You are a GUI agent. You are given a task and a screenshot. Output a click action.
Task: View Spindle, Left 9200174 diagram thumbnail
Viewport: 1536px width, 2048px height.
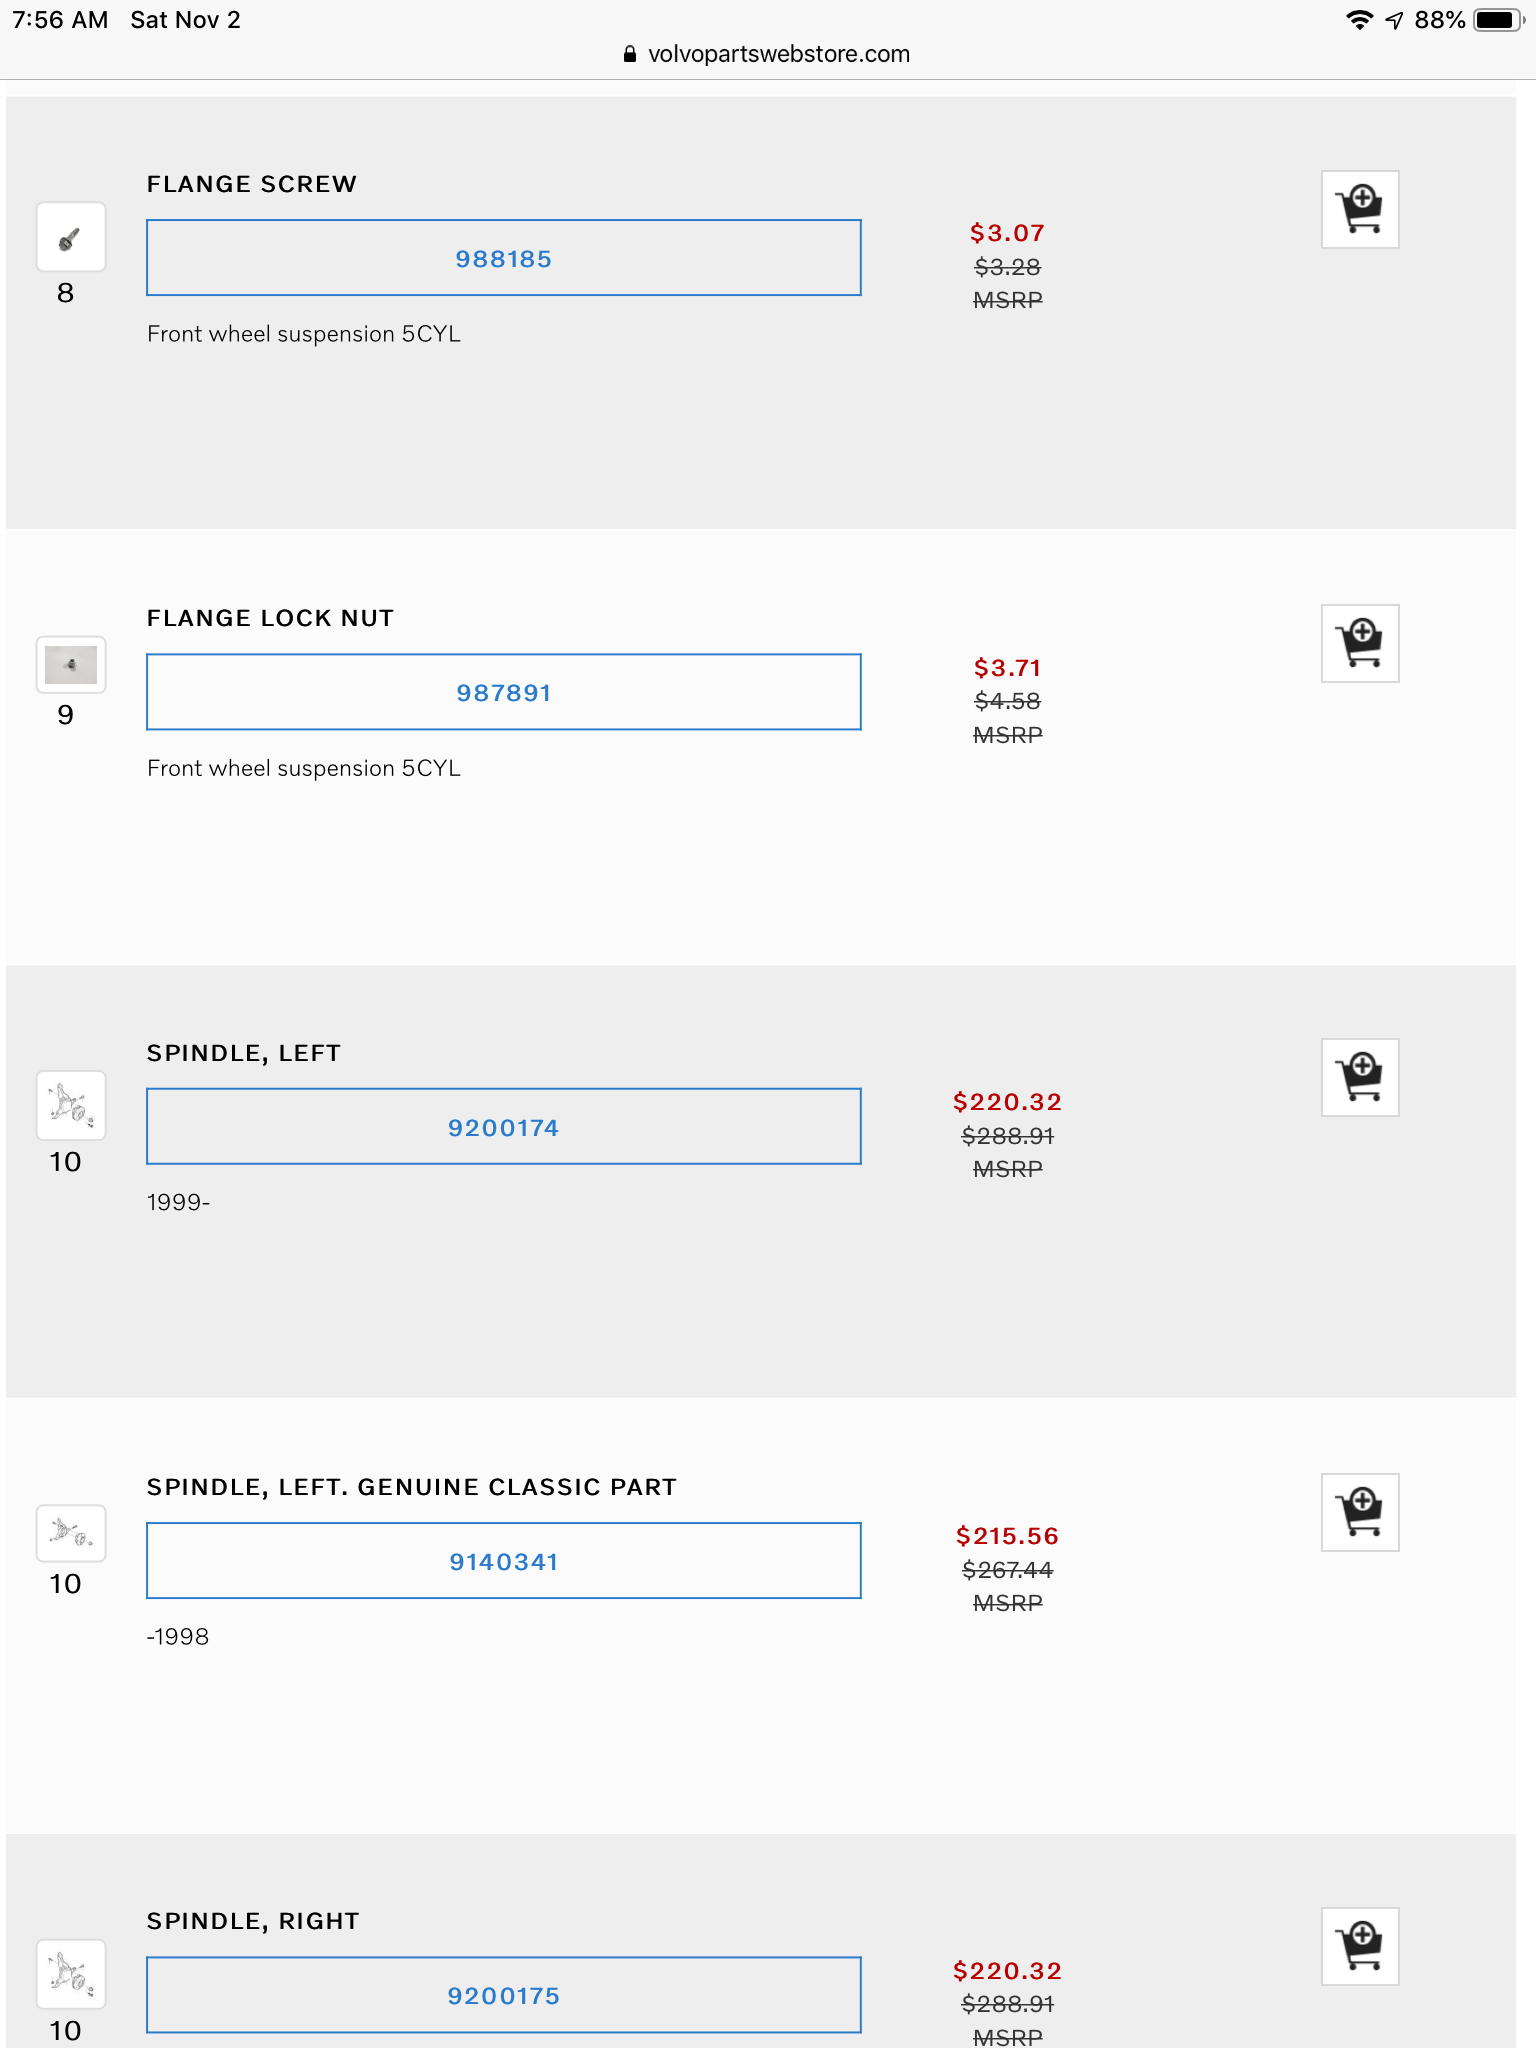(x=71, y=1106)
